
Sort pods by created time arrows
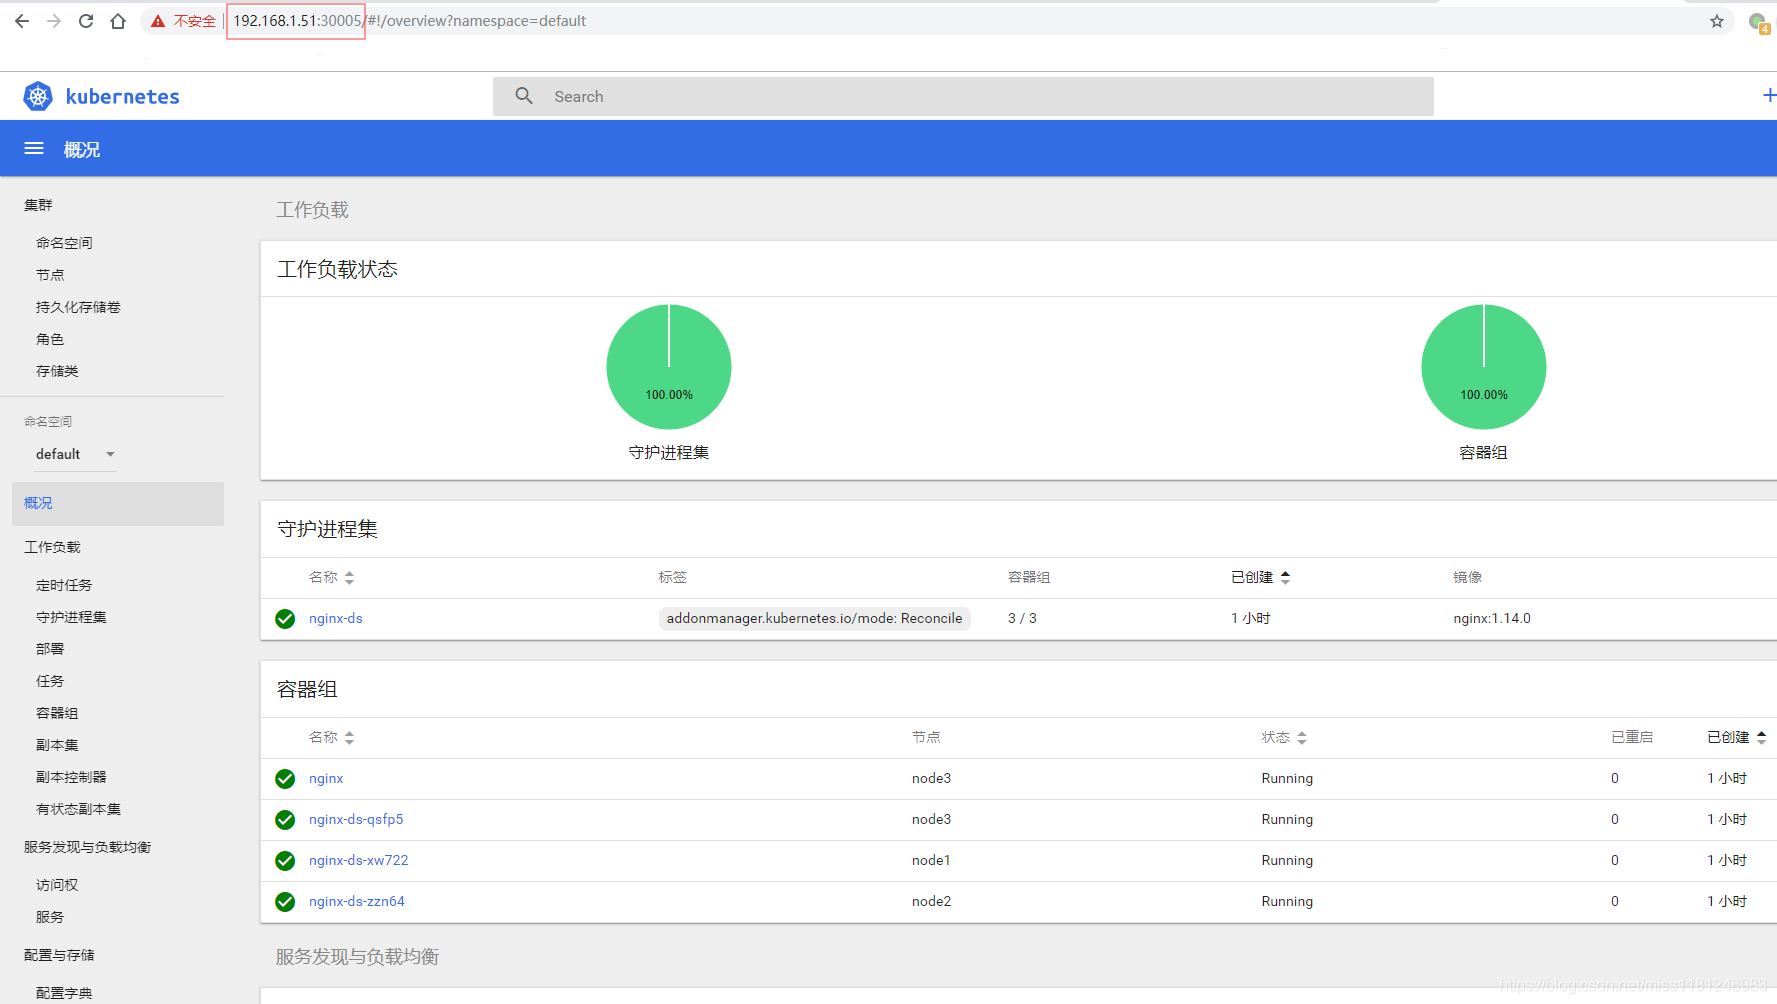coord(1761,738)
